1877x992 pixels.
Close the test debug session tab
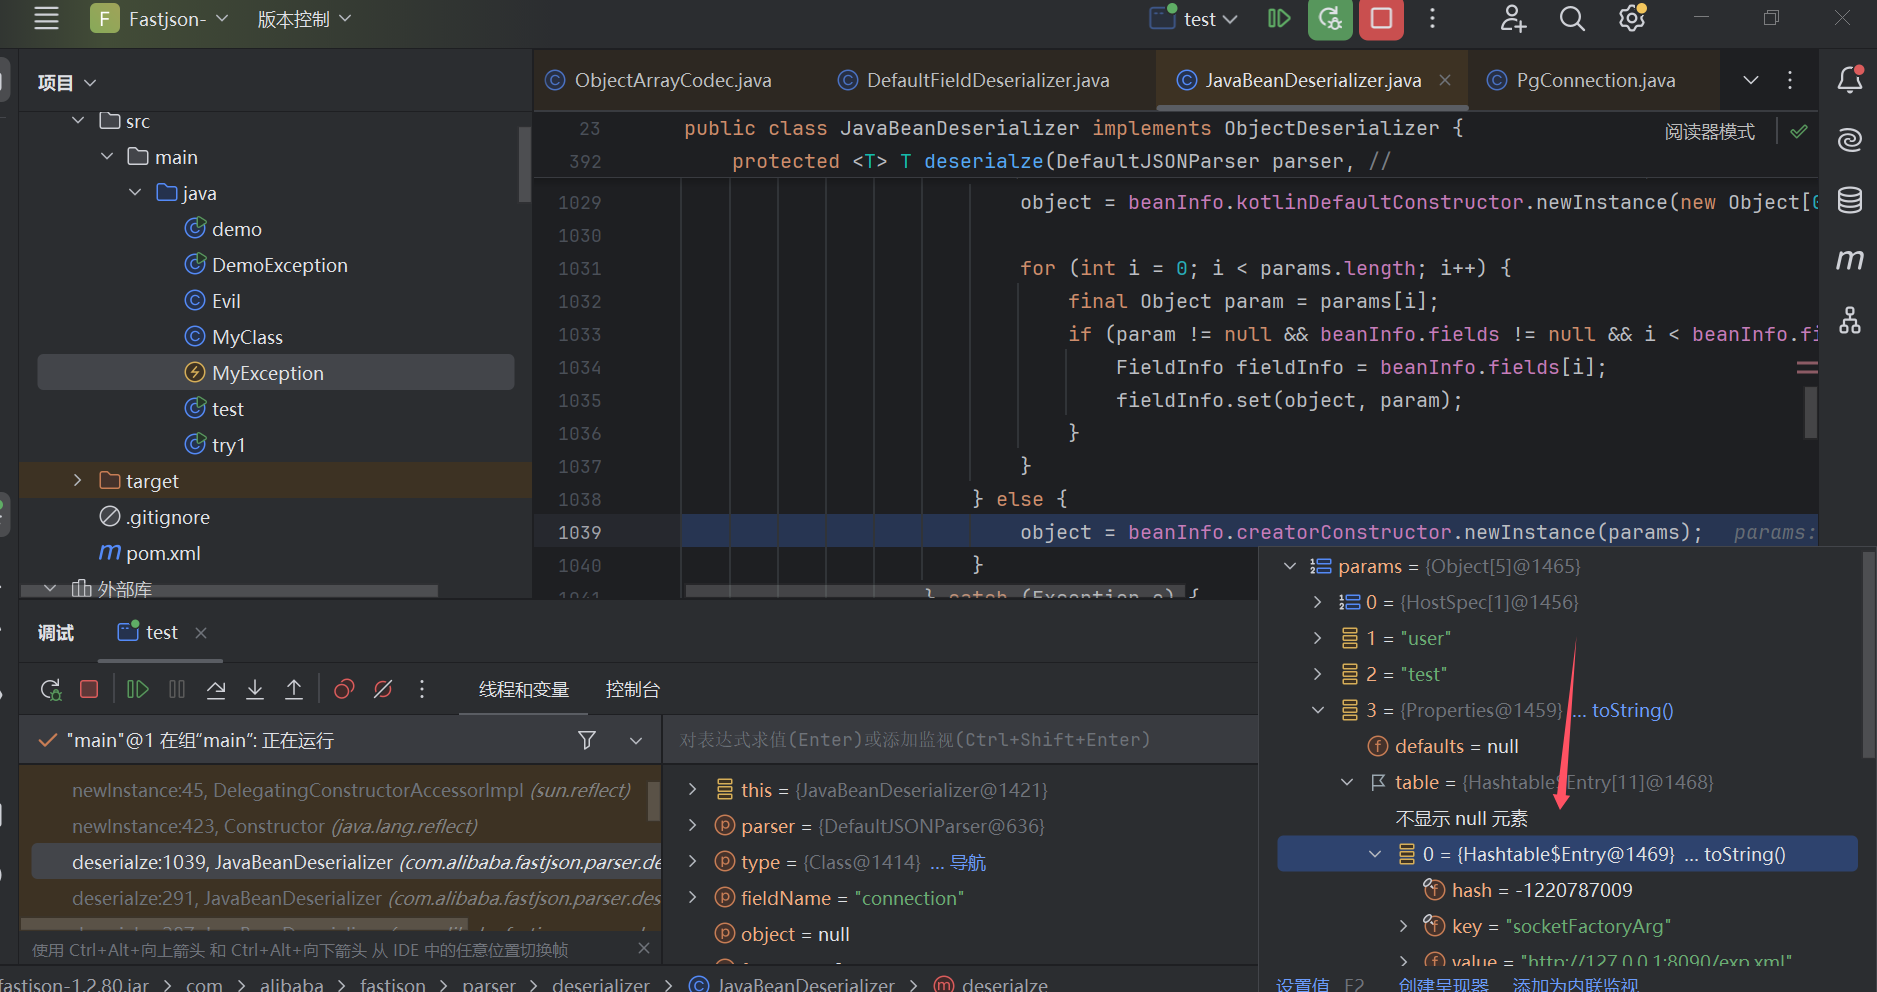[201, 632]
